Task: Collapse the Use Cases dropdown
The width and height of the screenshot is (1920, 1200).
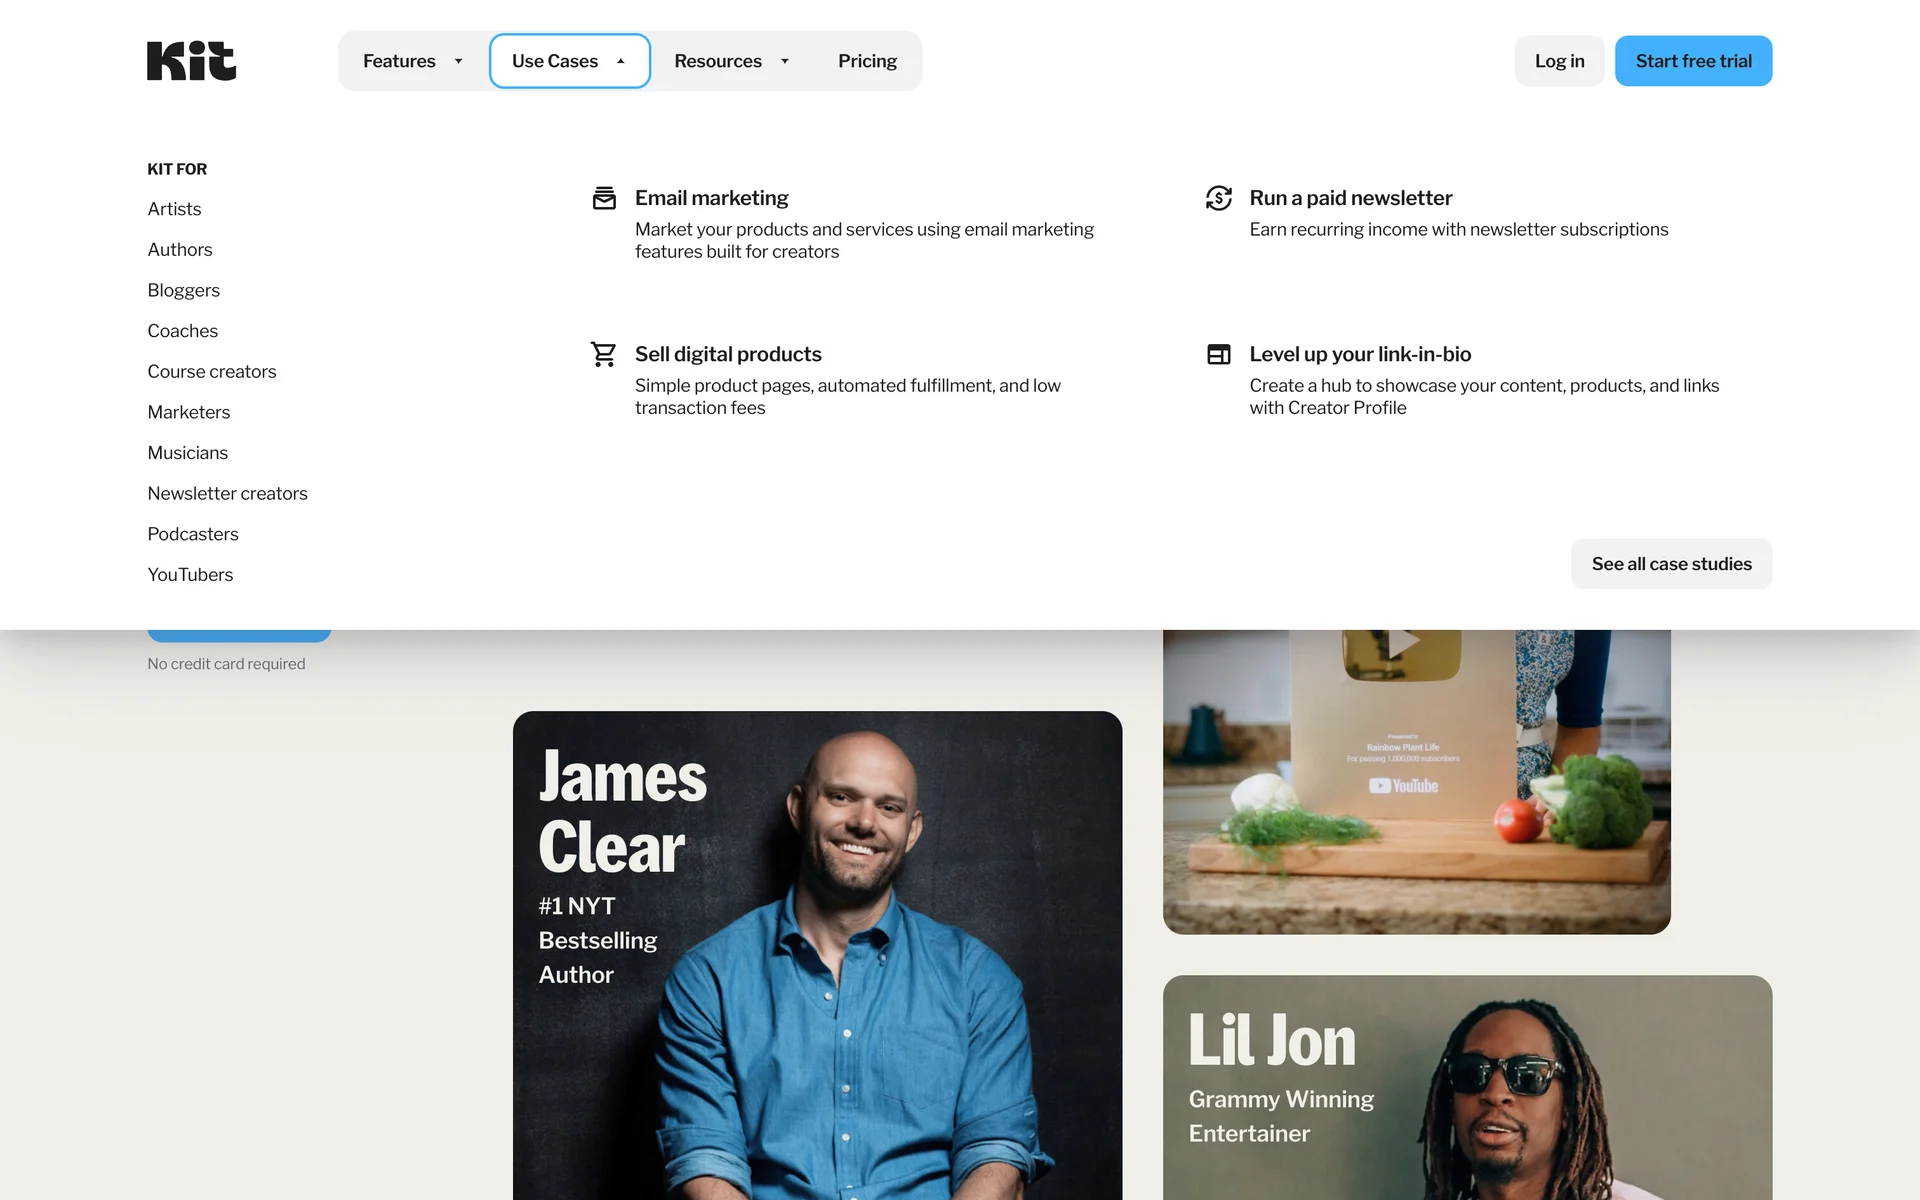Action: click(x=569, y=61)
